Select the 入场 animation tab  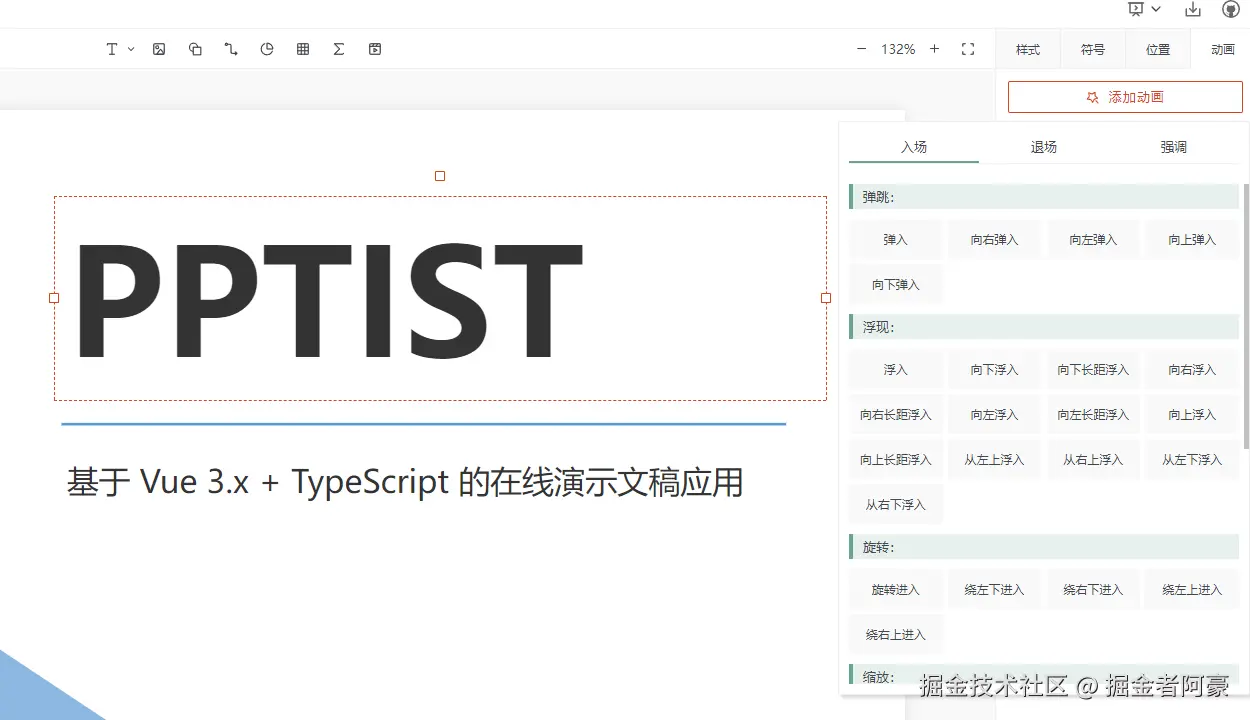(914, 147)
